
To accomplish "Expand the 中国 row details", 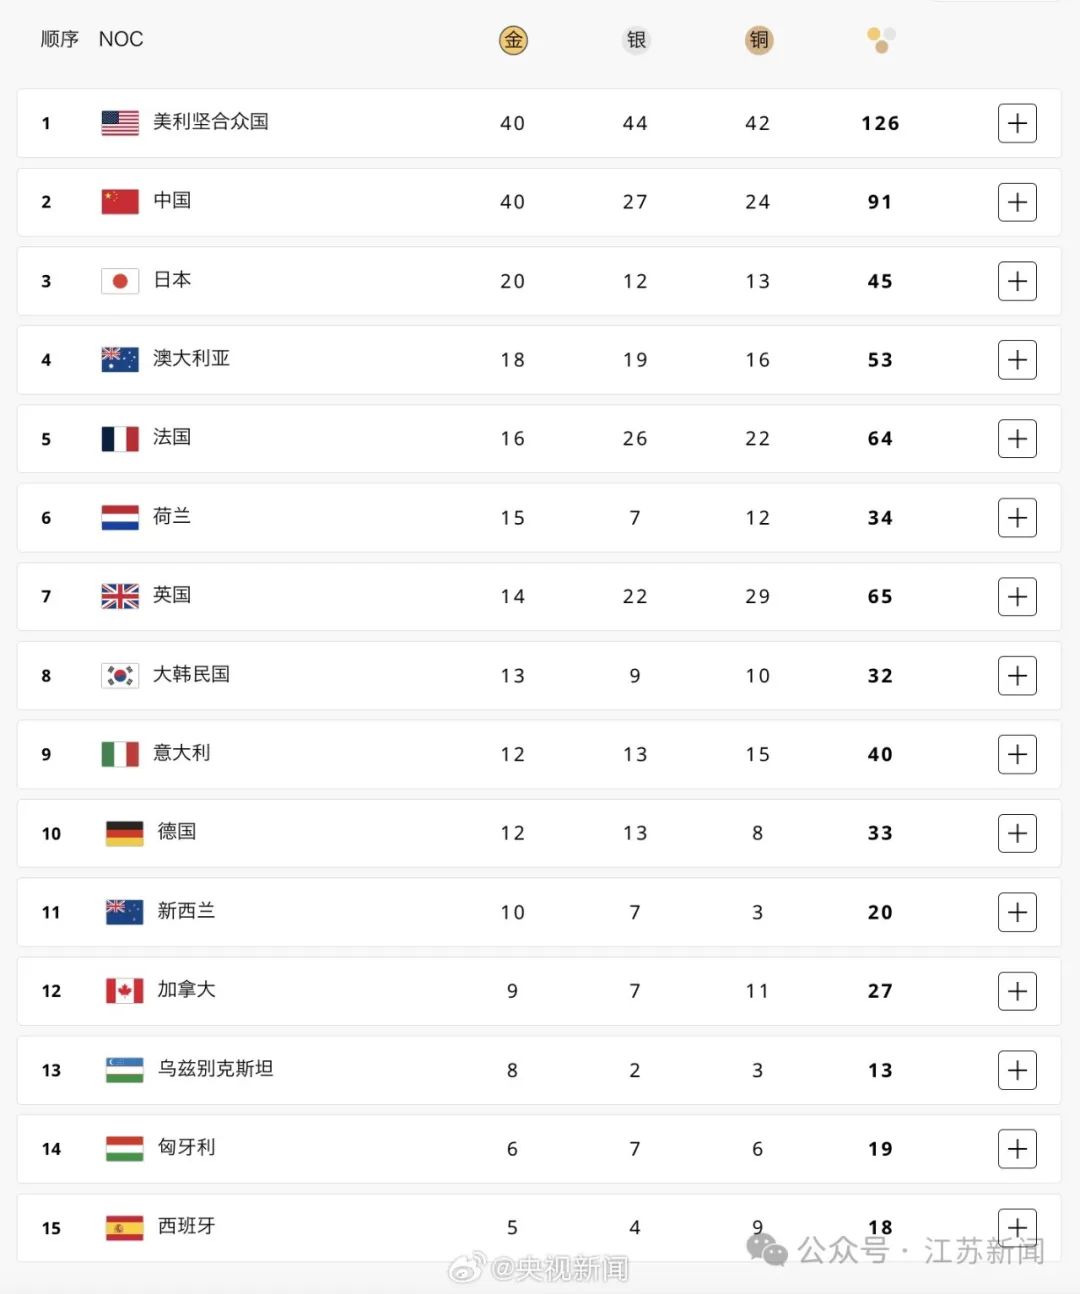I will [1017, 202].
